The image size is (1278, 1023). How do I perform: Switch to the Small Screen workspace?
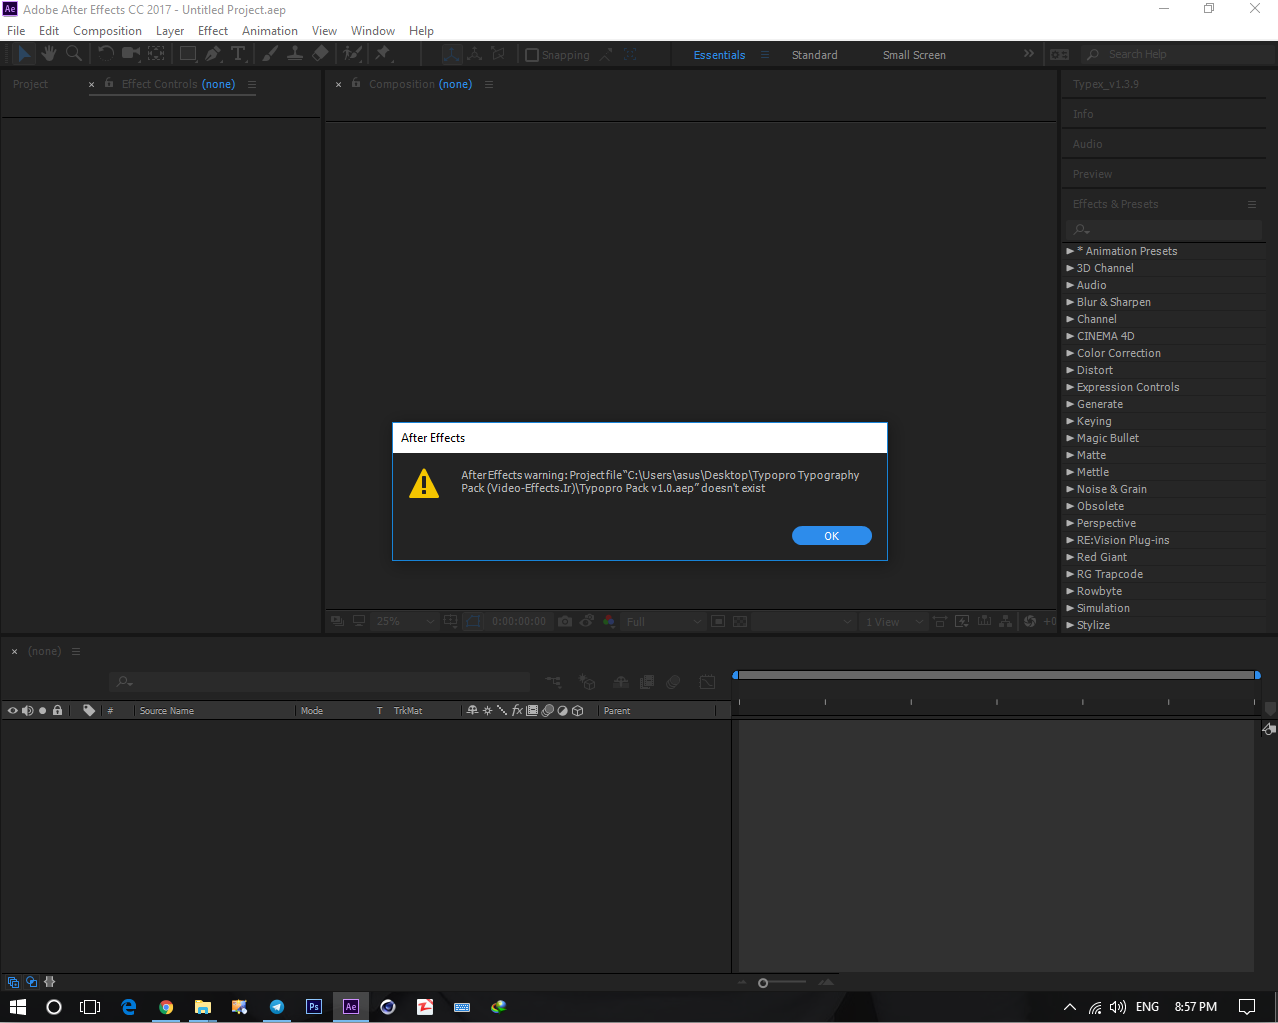[914, 55]
